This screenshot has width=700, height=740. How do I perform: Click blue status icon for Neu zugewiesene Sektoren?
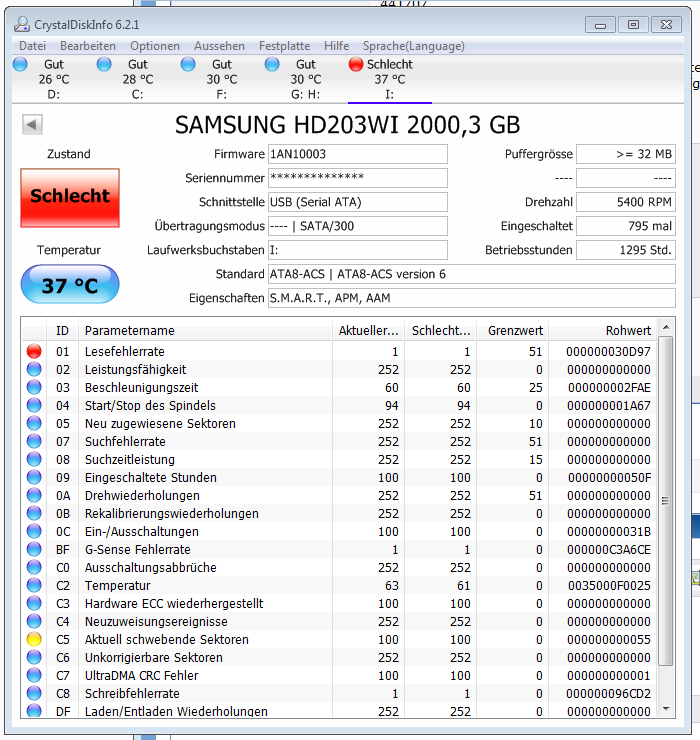coord(34,423)
